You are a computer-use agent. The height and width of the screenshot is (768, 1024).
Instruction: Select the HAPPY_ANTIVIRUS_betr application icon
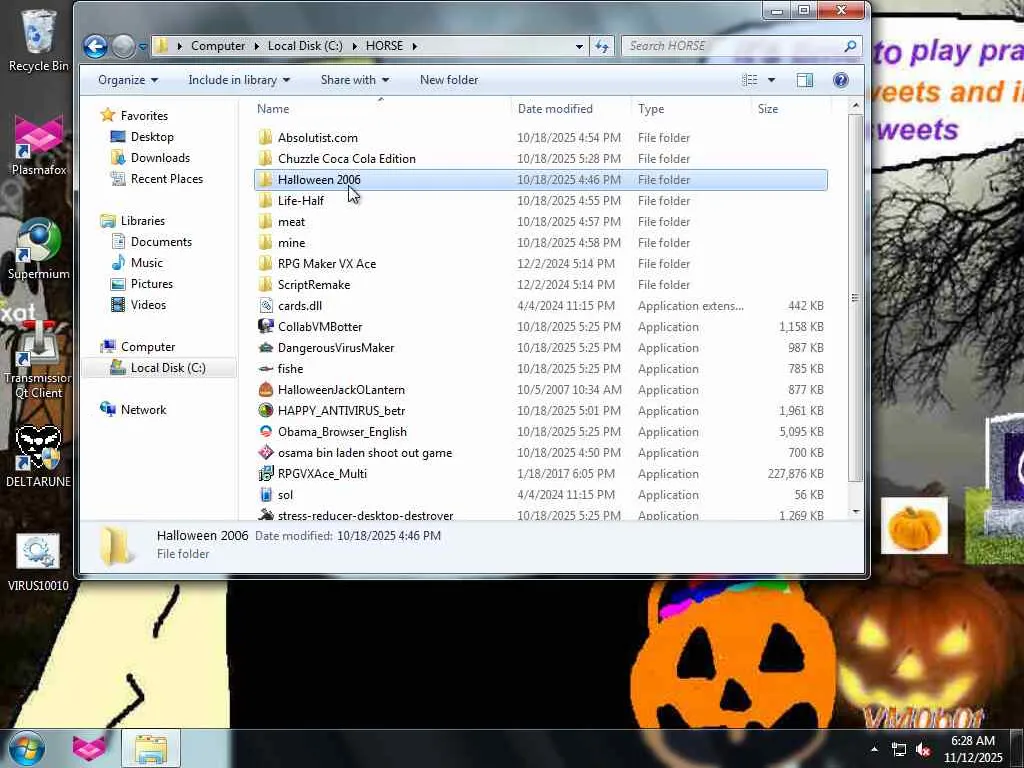(265, 410)
